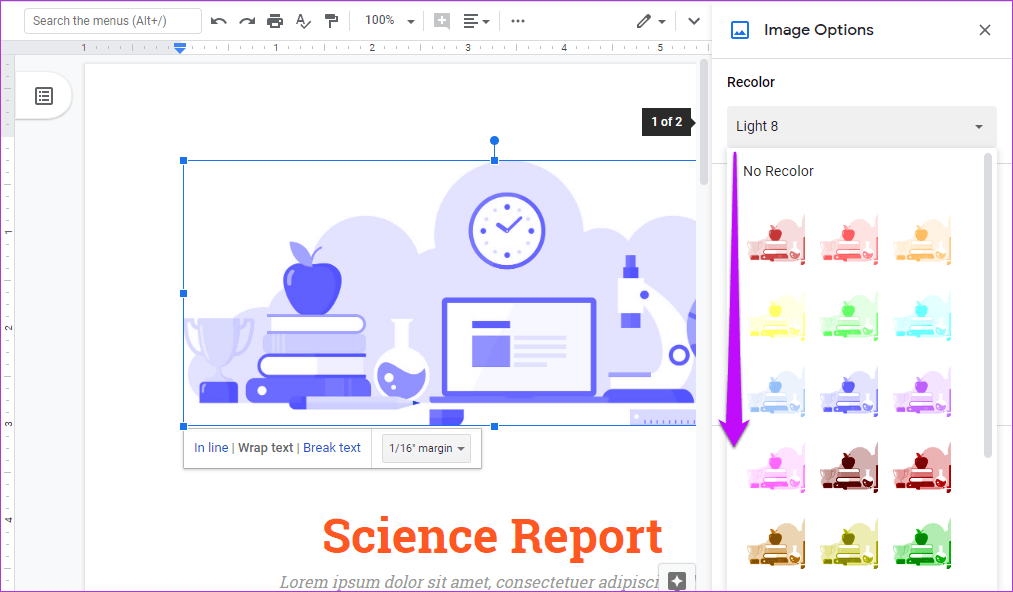1013x592 pixels.
Task: Add a comment with the toolbar icon
Action: (x=441, y=21)
